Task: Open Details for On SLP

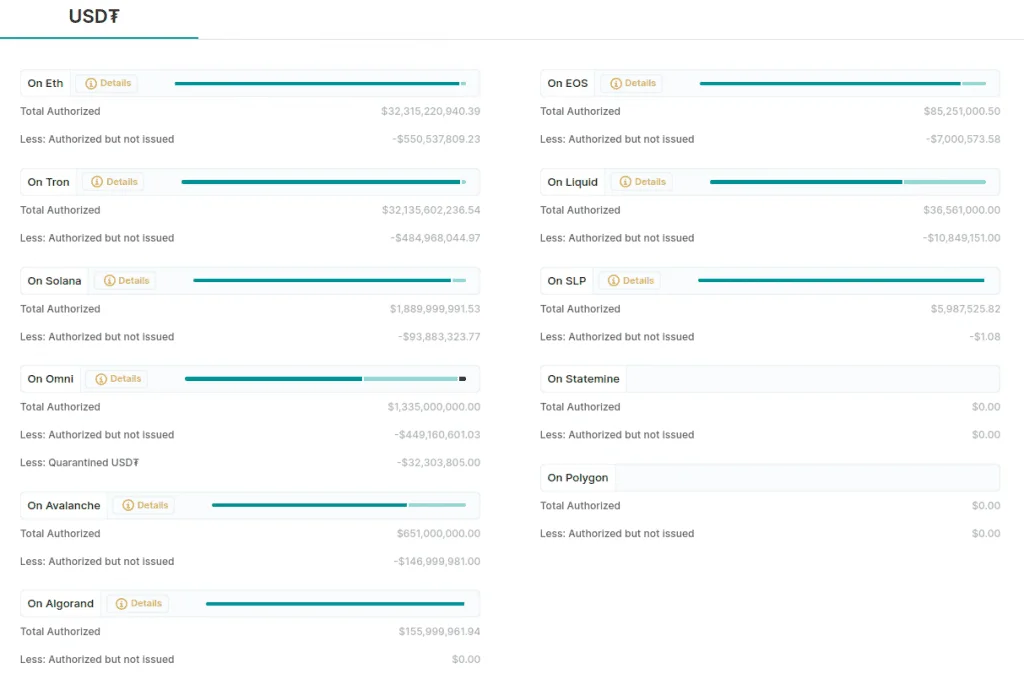Action: point(632,280)
